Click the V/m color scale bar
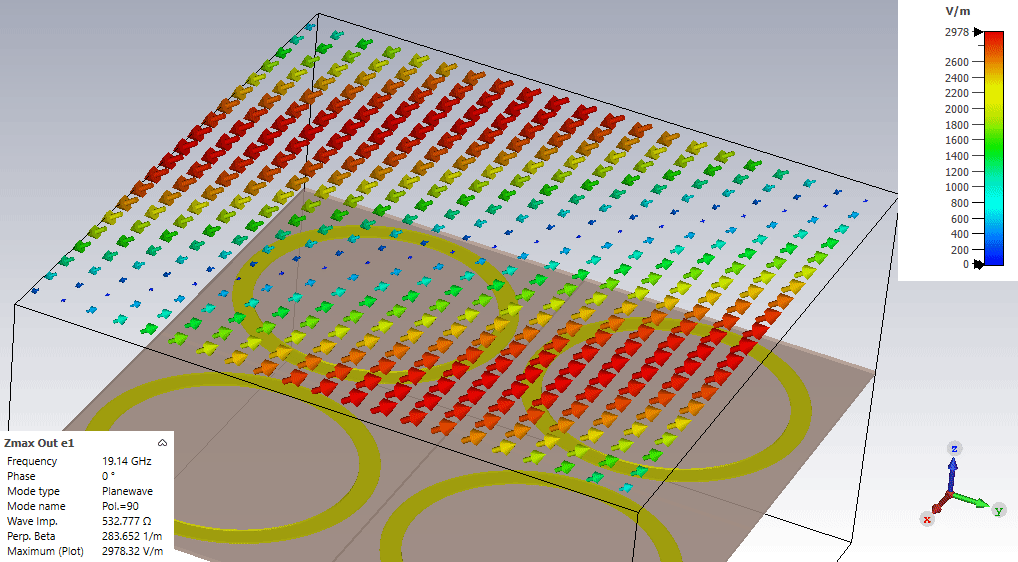Image resolution: width=1018 pixels, height=562 pixels. pos(994,148)
